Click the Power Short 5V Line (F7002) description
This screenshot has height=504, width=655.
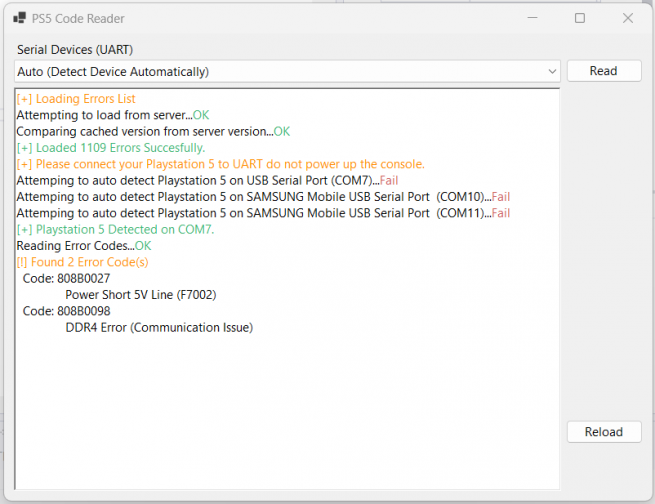[x=140, y=295]
